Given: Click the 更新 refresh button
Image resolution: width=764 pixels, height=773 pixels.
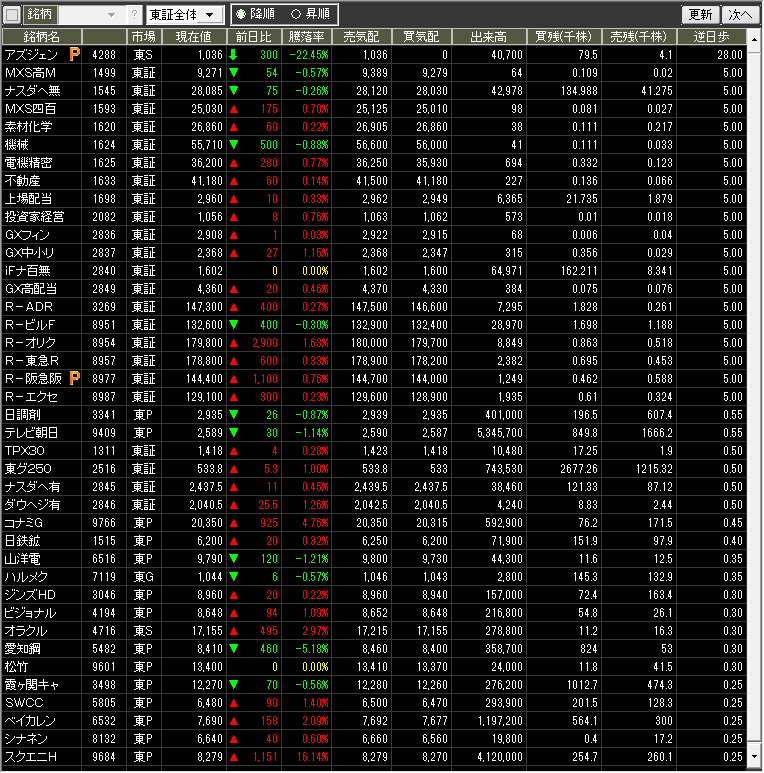Looking at the screenshot, I should (700, 15).
